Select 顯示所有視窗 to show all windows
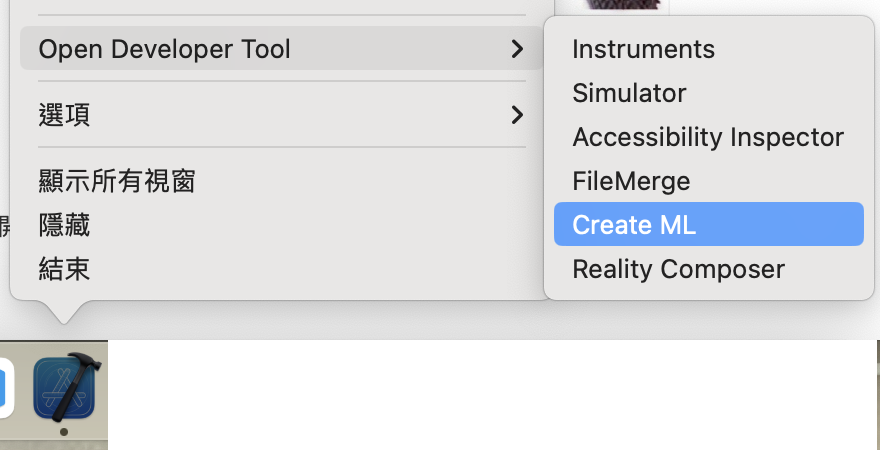 (117, 181)
